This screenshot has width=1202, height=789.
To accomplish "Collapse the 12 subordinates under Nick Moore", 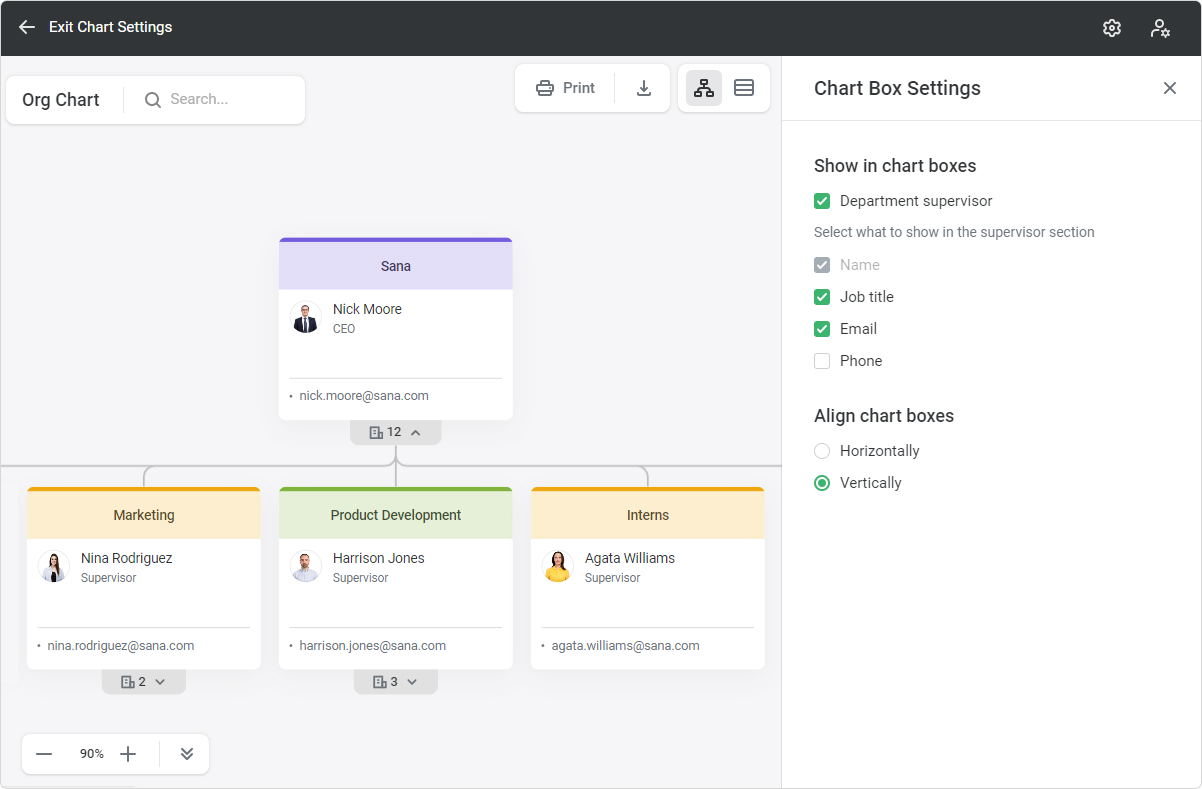I will 395,431.
